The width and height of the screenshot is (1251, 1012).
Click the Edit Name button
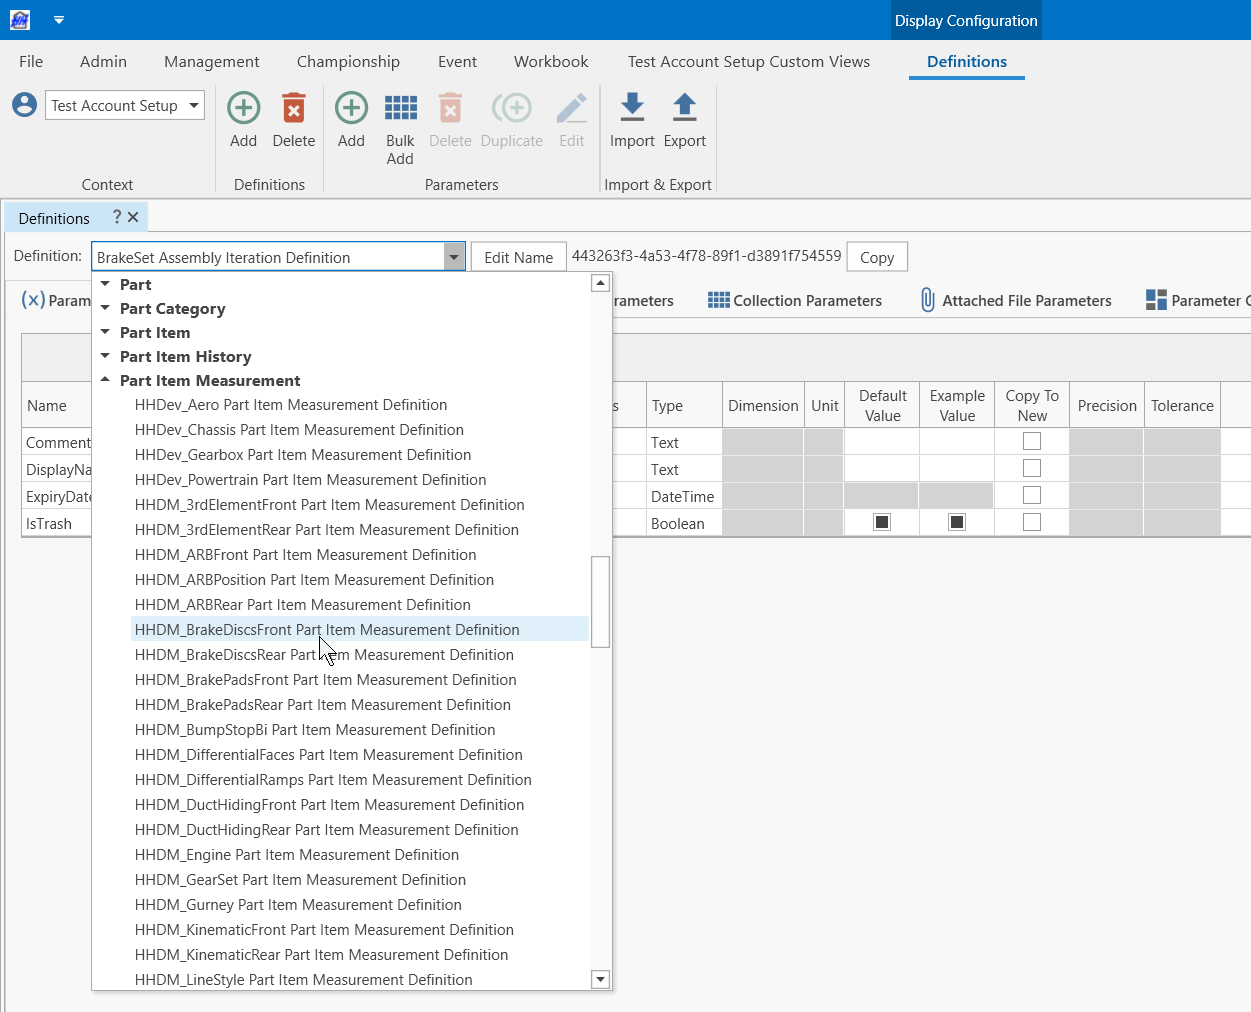pos(518,257)
